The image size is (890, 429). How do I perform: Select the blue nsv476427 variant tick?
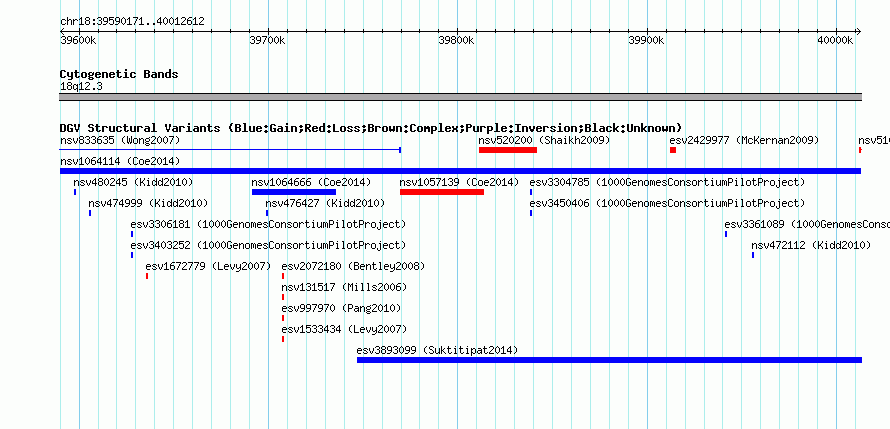click(x=267, y=213)
